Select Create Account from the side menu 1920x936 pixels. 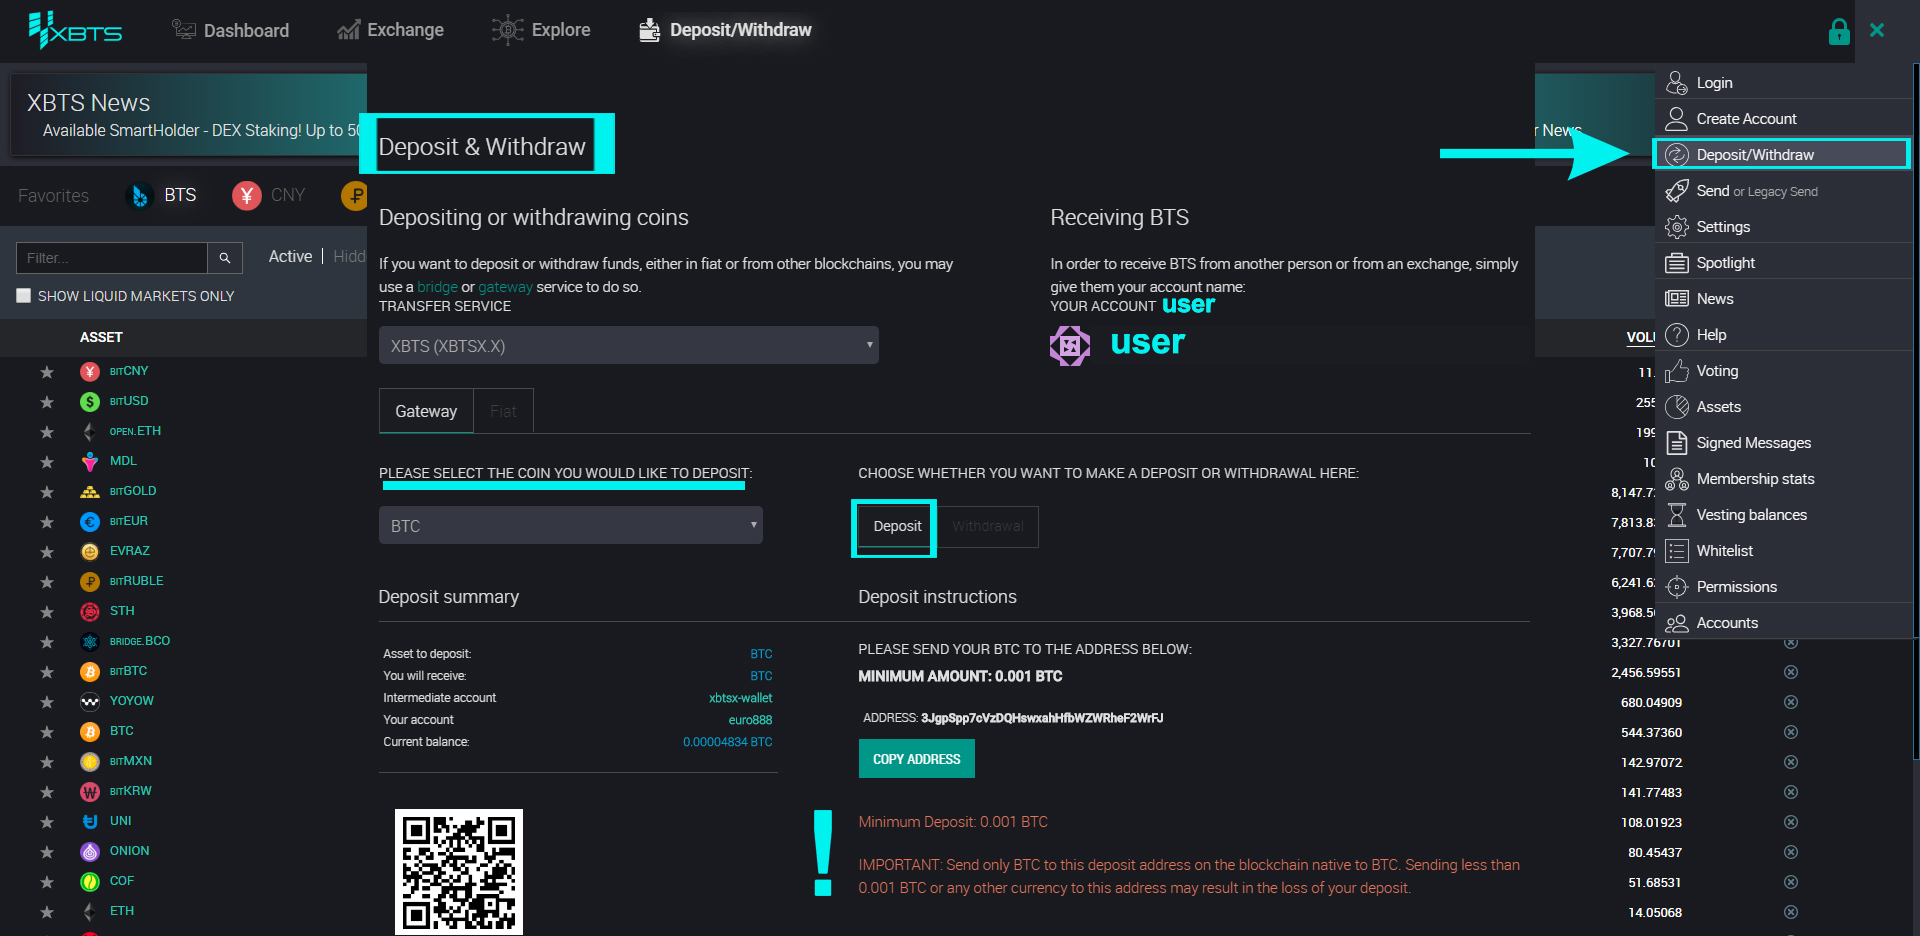(1784, 118)
